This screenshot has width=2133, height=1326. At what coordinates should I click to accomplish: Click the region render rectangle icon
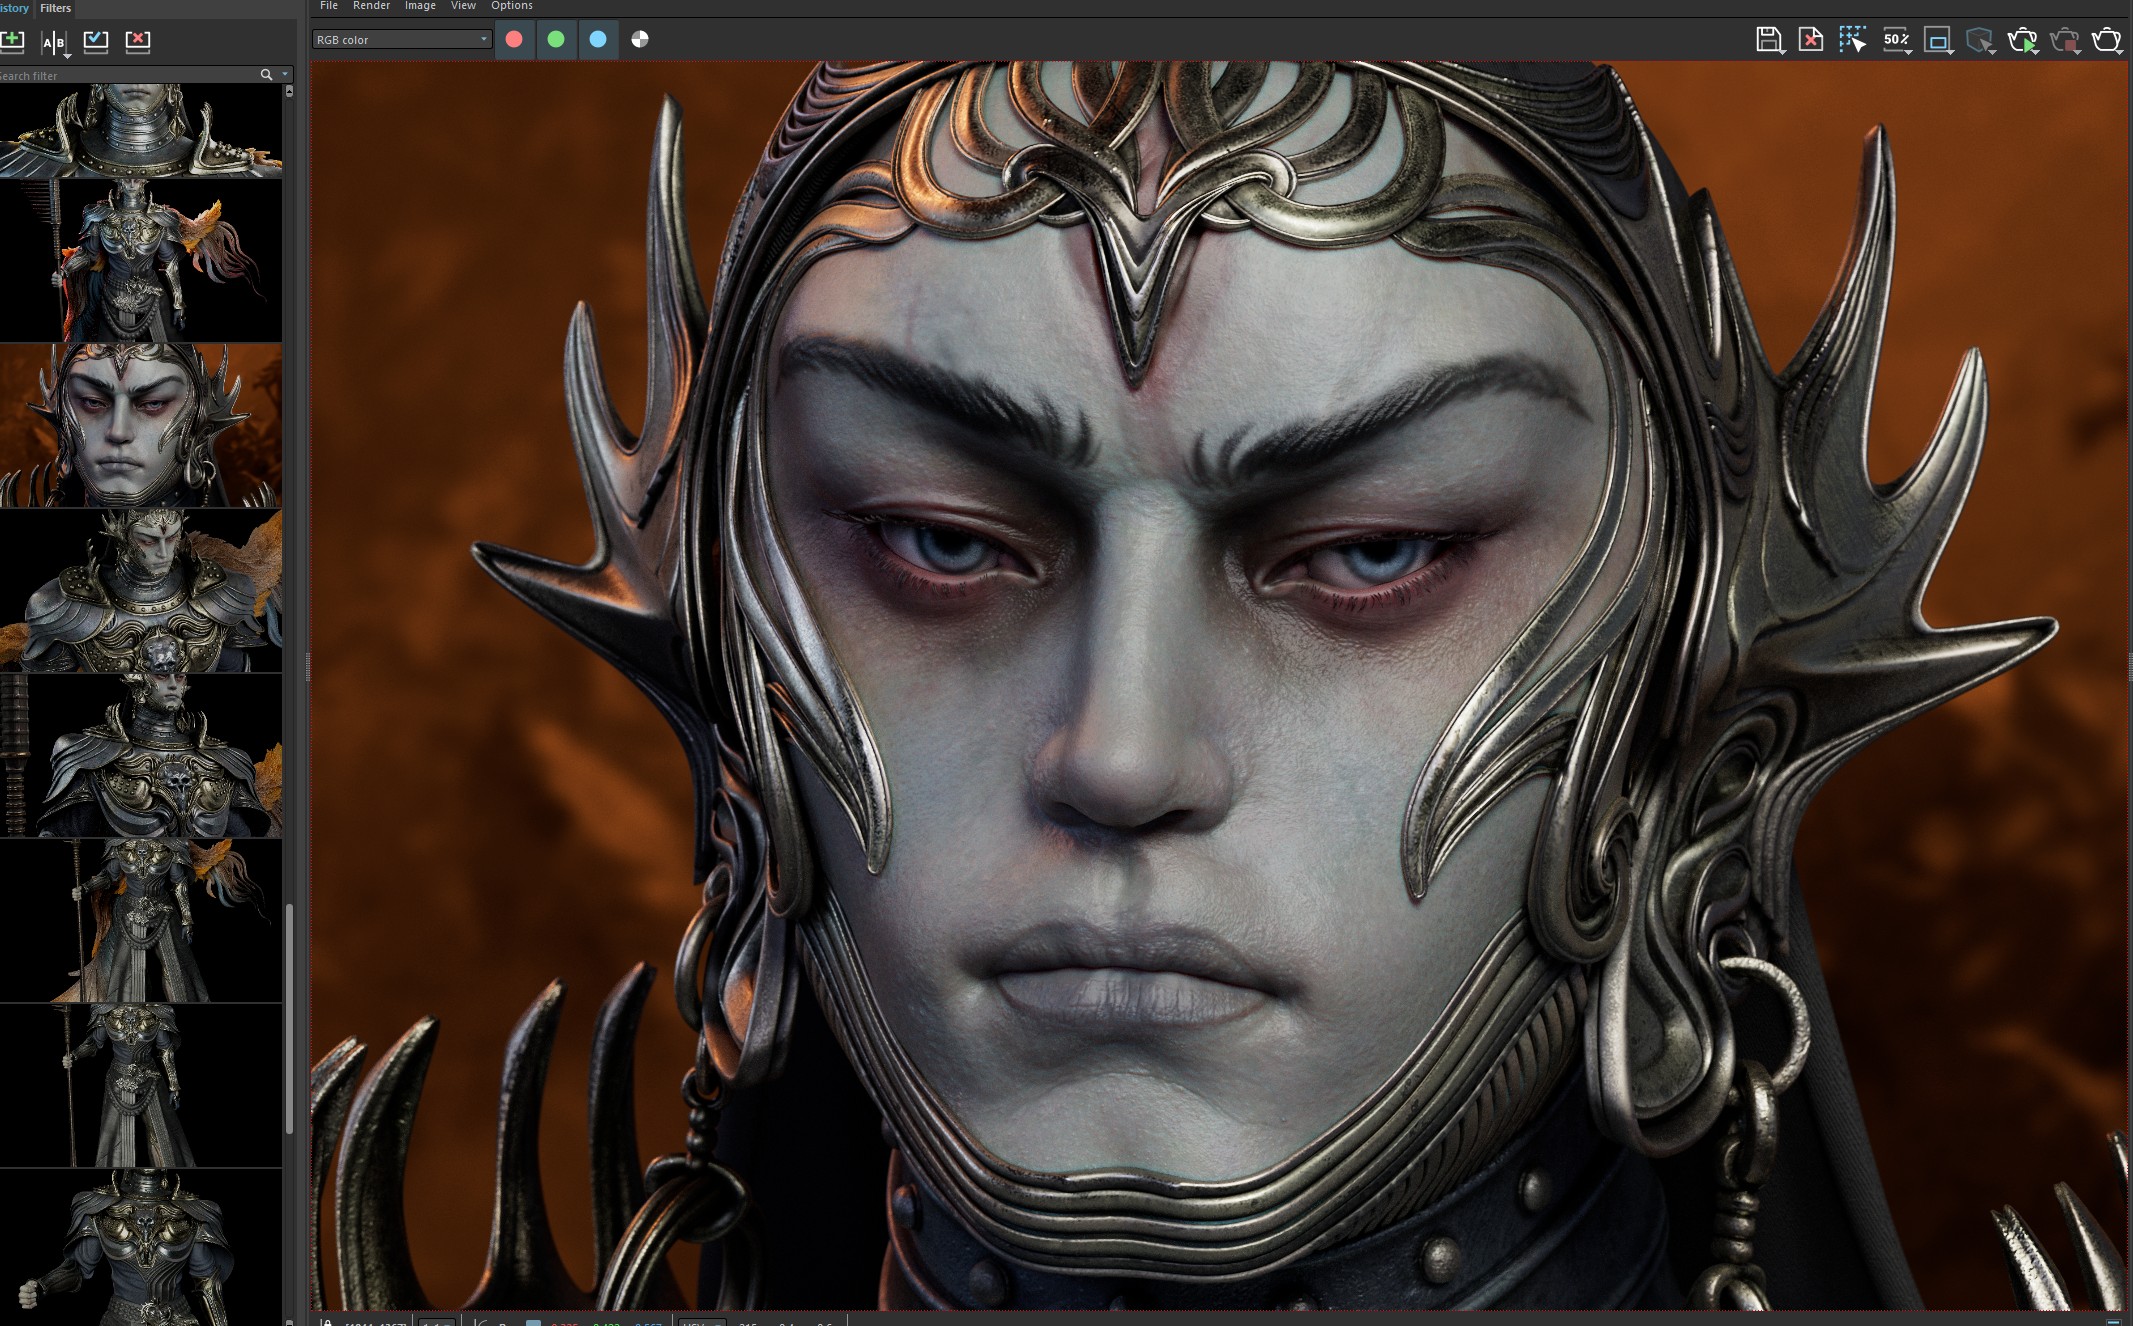pos(1937,40)
